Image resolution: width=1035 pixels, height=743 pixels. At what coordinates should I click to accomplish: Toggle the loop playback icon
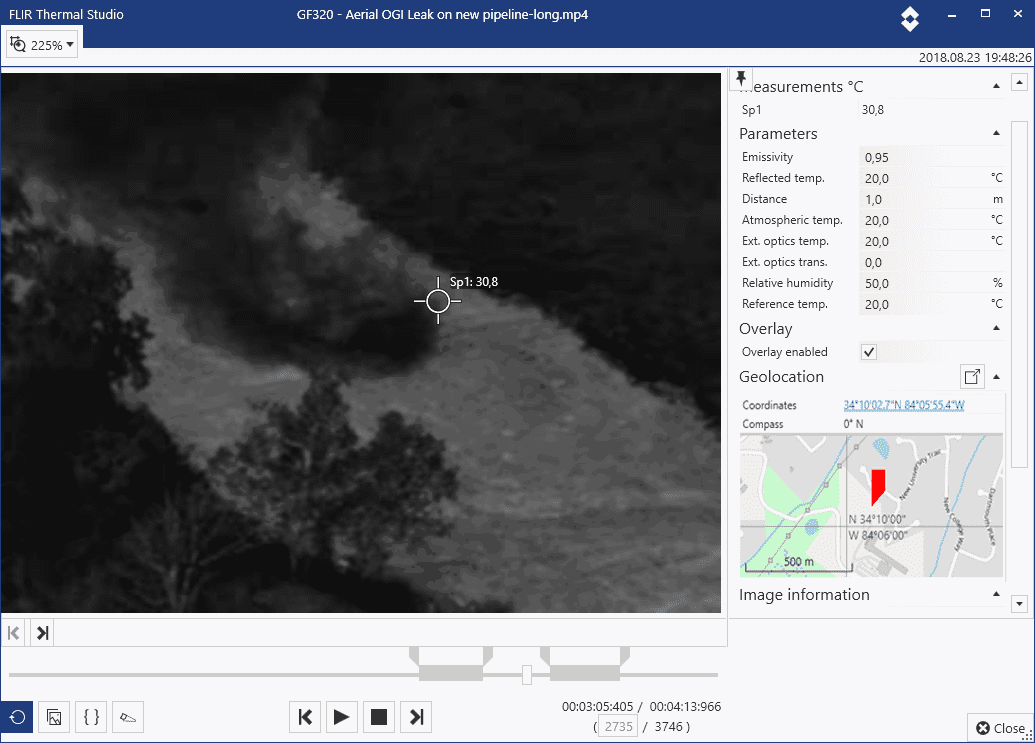(x=17, y=716)
